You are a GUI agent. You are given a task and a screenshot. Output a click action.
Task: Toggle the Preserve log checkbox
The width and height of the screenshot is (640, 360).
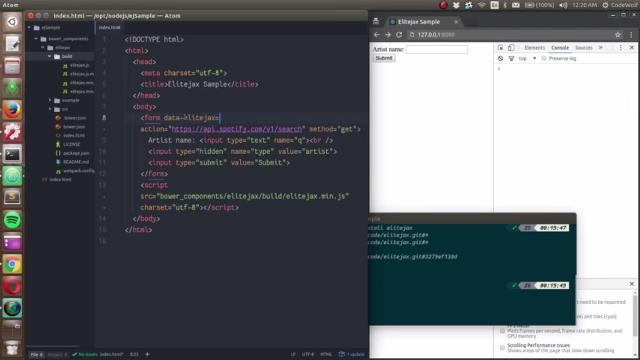(x=544, y=58)
